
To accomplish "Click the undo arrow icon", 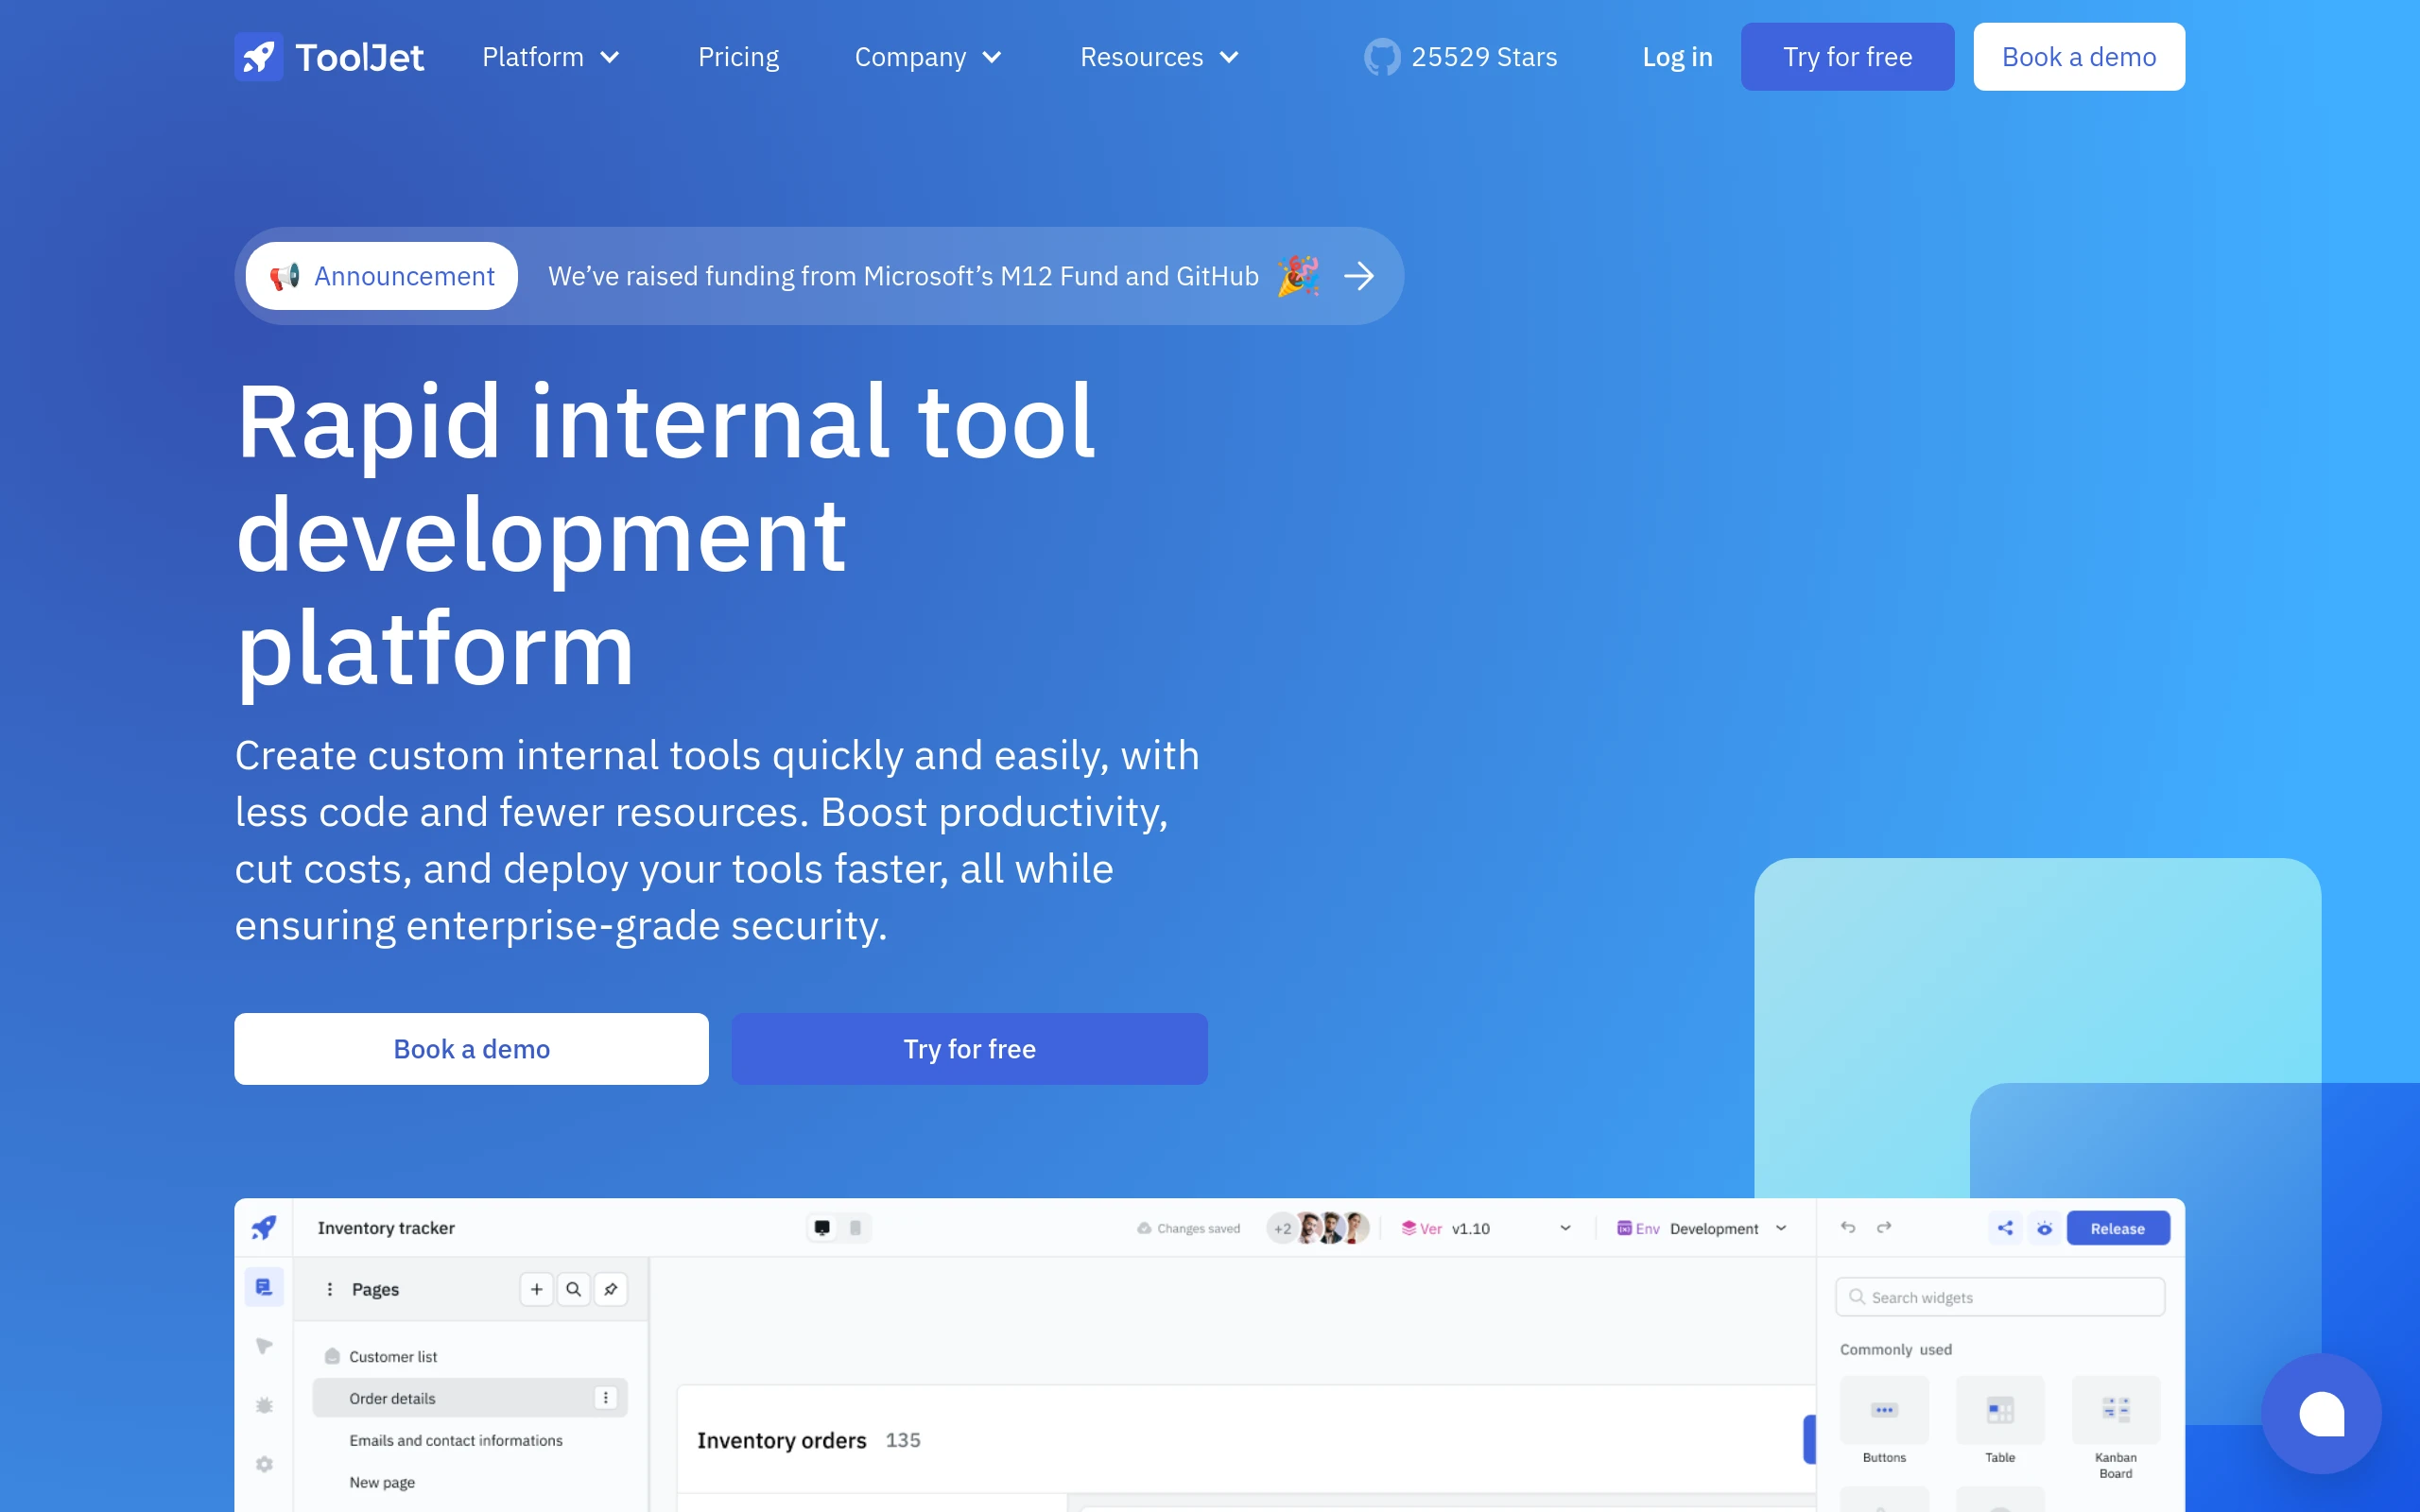I will pyautogui.click(x=1848, y=1228).
